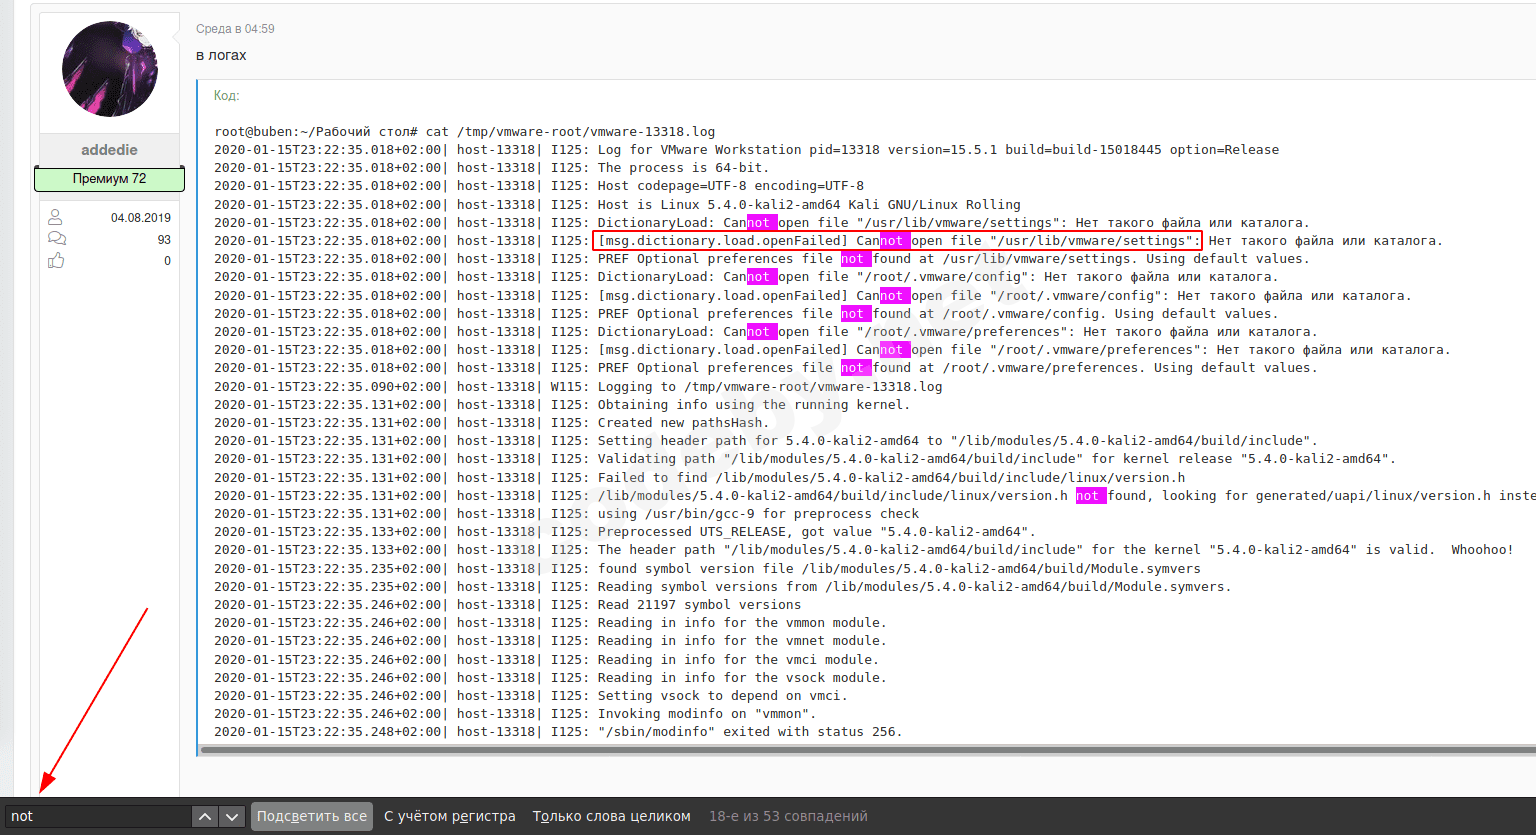The width and height of the screenshot is (1536, 835).
Task: Click the find previous match arrow
Action: pos(204,816)
